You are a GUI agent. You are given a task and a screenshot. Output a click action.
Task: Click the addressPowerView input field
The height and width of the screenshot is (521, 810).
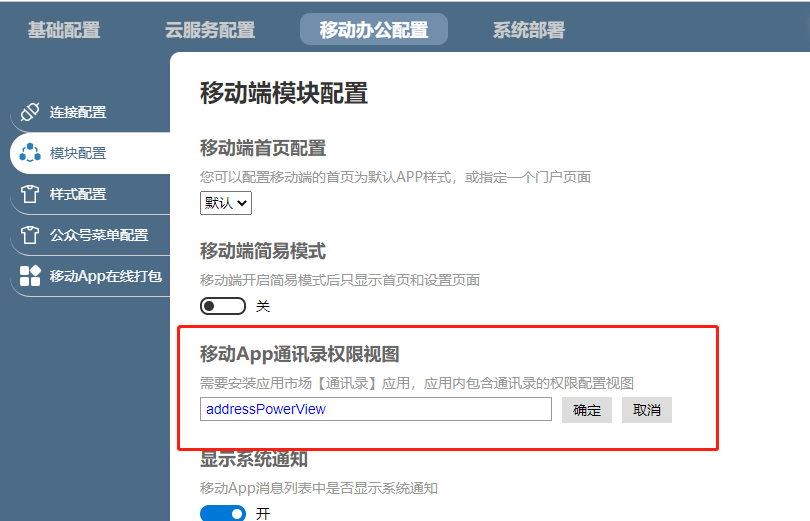376,409
